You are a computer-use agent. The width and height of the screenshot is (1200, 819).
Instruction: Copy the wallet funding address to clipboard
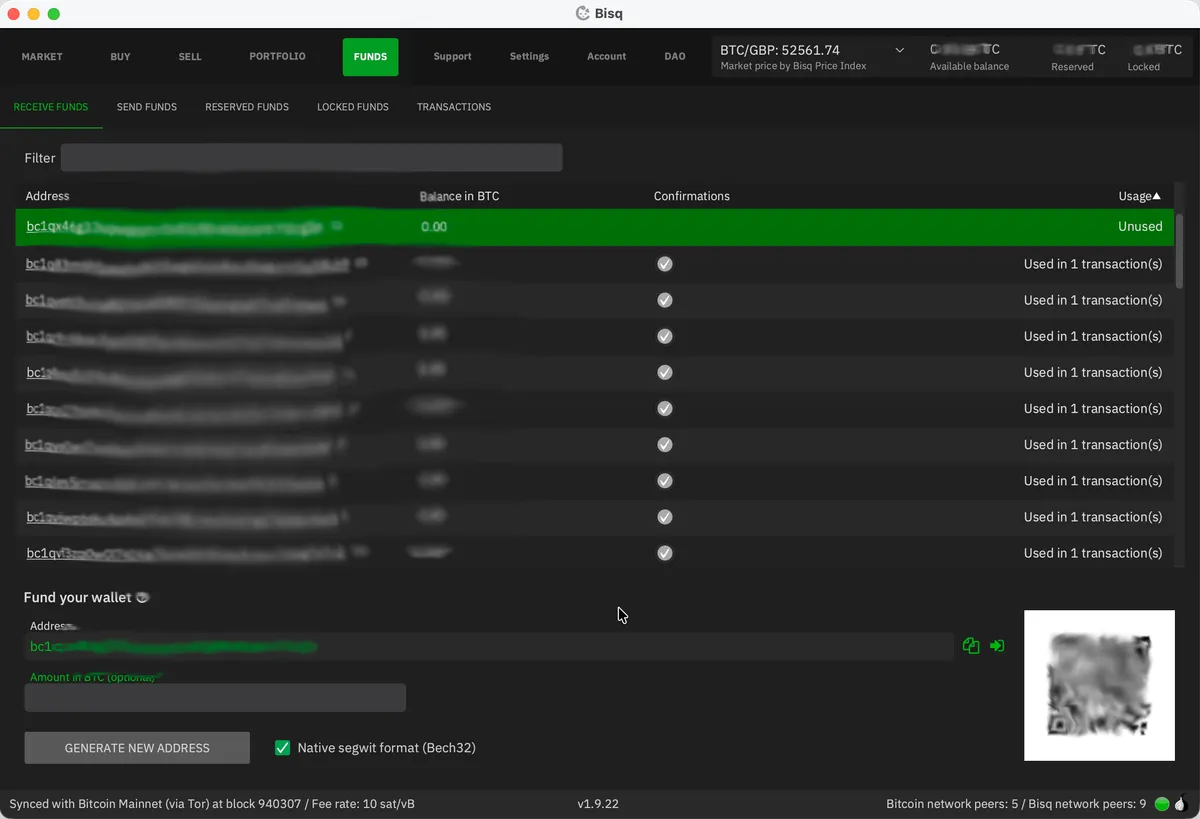[x=970, y=645]
